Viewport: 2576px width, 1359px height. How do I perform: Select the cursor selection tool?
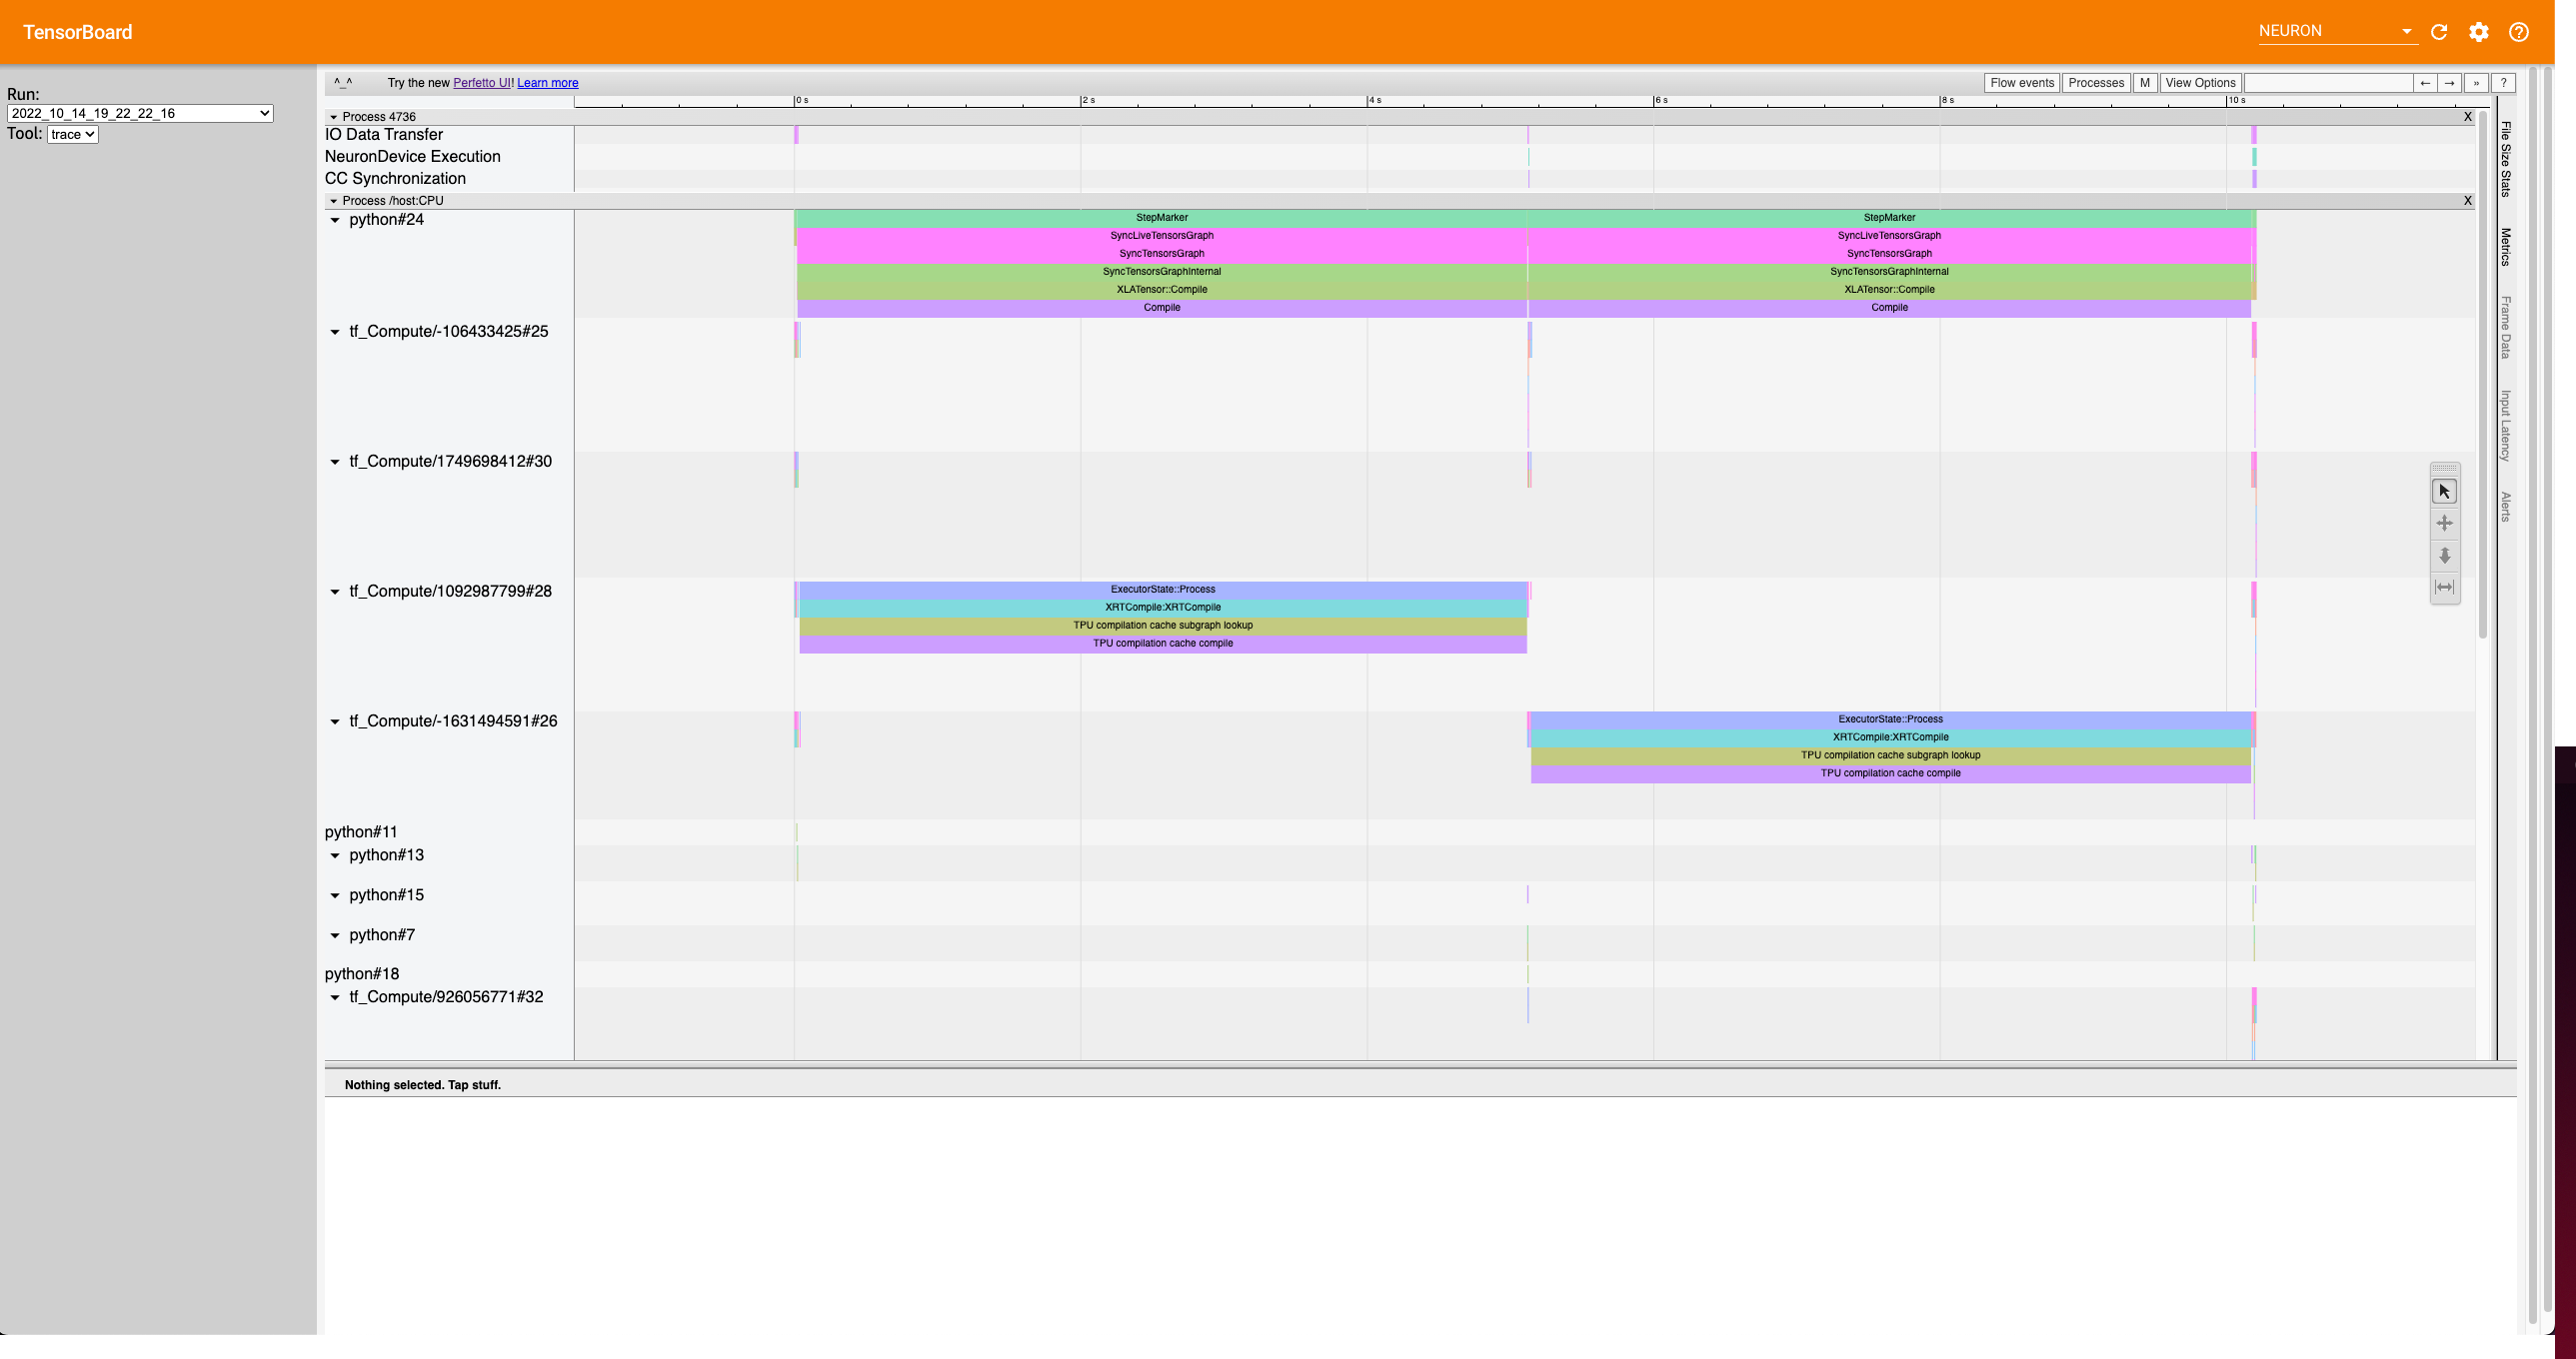point(2444,490)
